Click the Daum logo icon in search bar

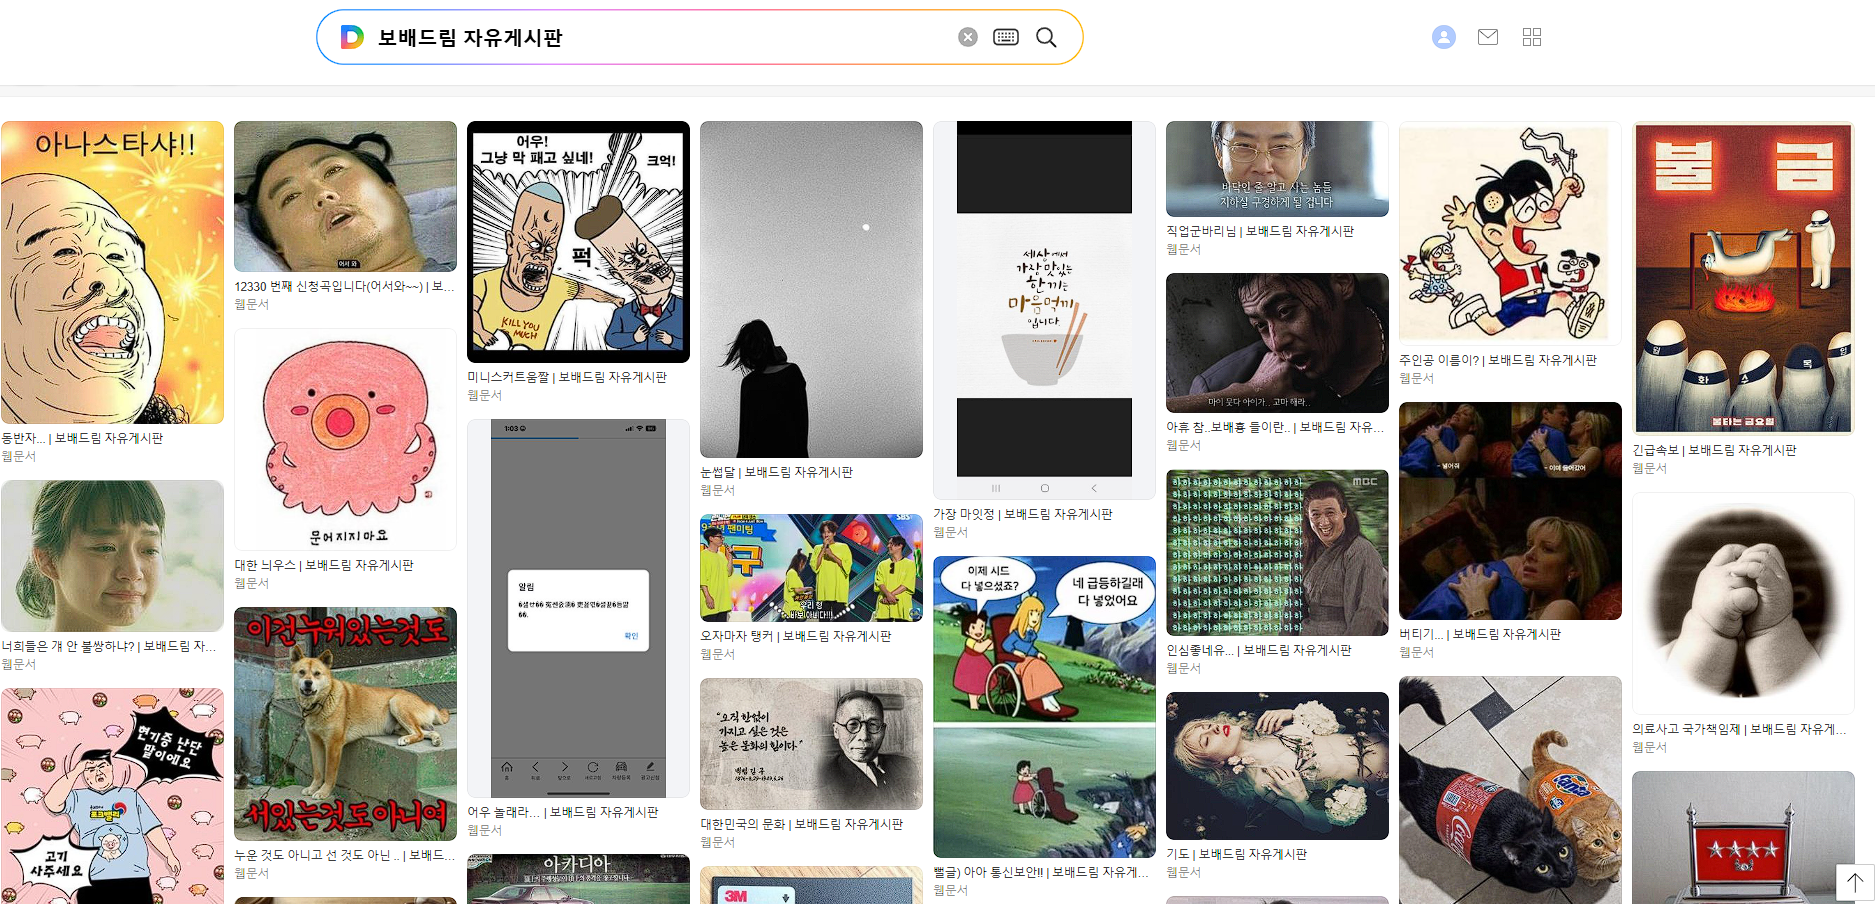coord(352,37)
